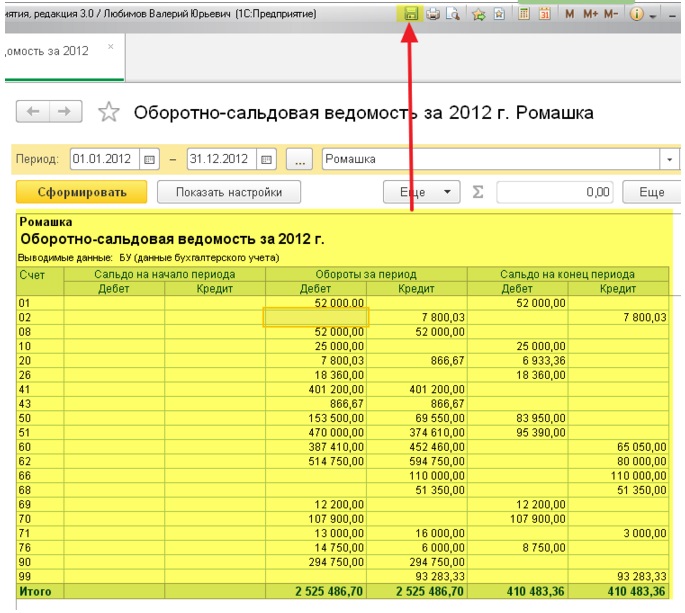Click the period end date field 31.12.2012

221,159
